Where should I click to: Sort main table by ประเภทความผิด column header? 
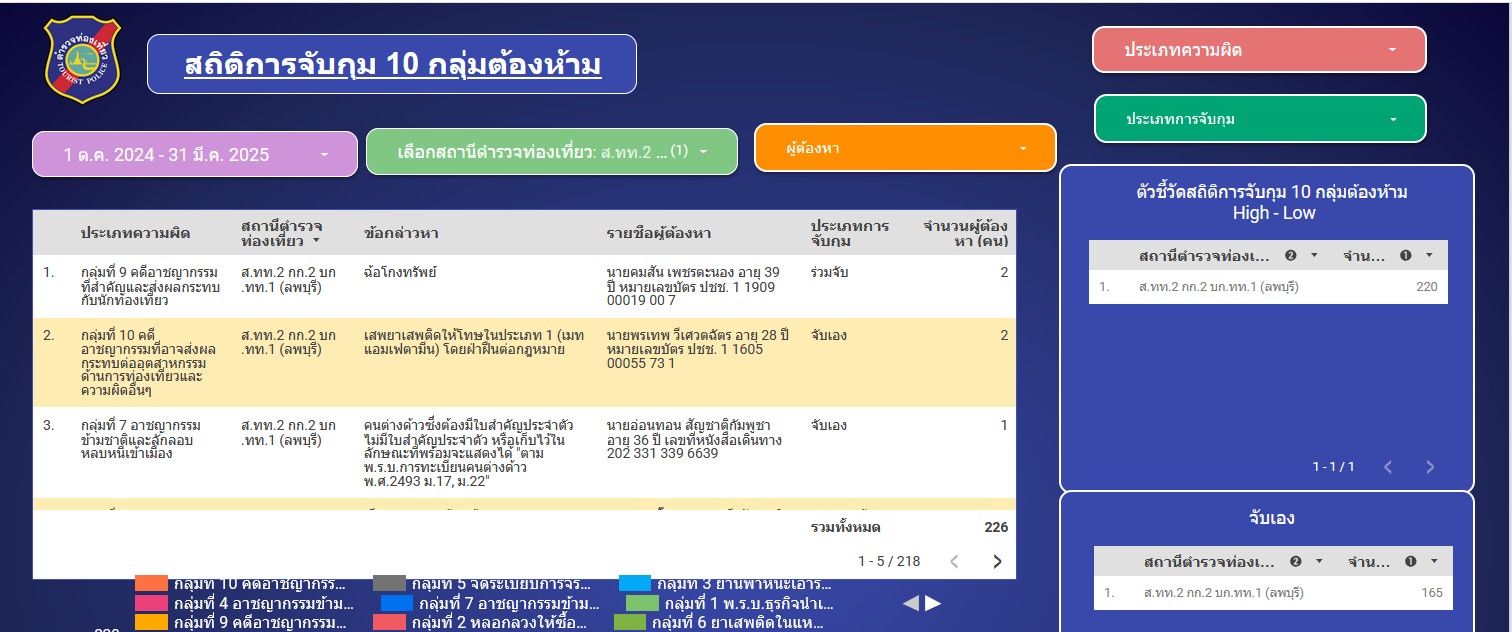pyautogui.click(x=135, y=233)
